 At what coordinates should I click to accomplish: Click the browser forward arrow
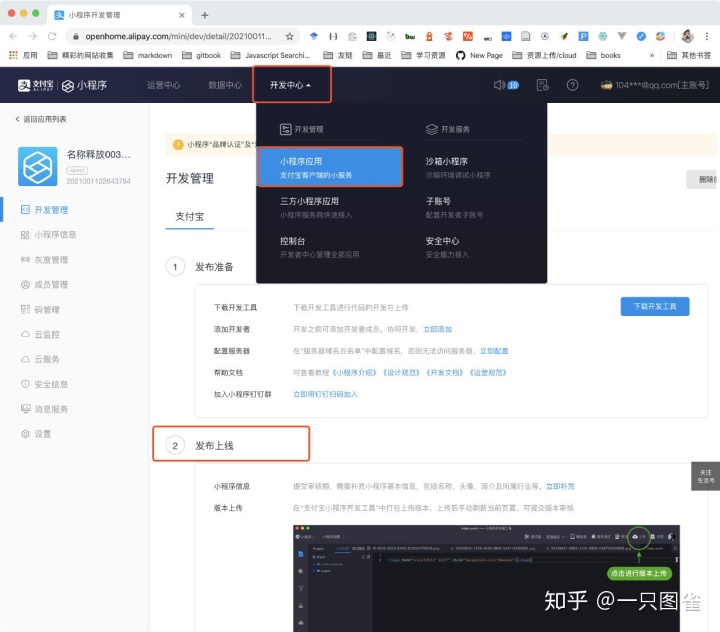click(33, 36)
